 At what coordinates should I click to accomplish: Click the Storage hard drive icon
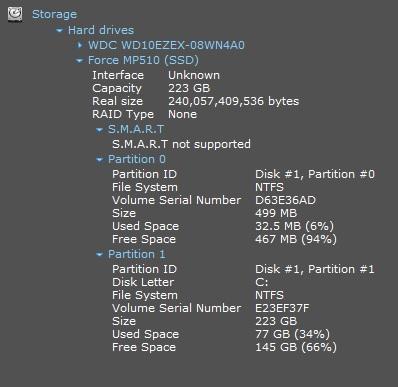click(15, 14)
